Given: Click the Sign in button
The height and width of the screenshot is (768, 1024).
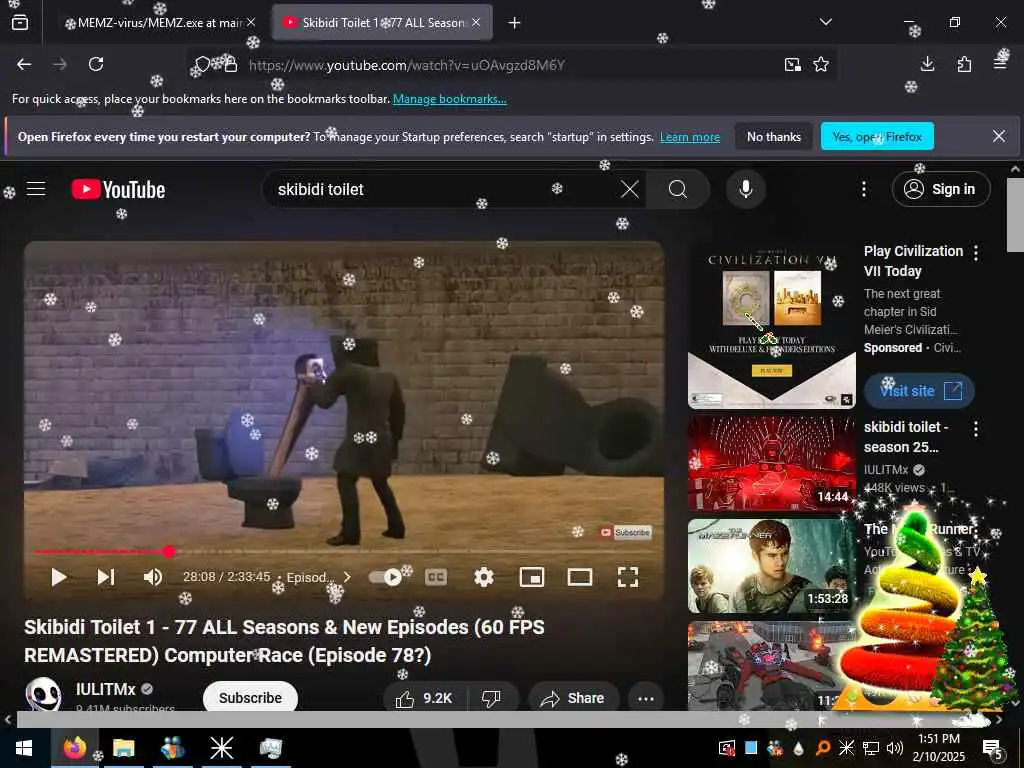Looking at the screenshot, I should pyautogui.click(x=940, y=189).
